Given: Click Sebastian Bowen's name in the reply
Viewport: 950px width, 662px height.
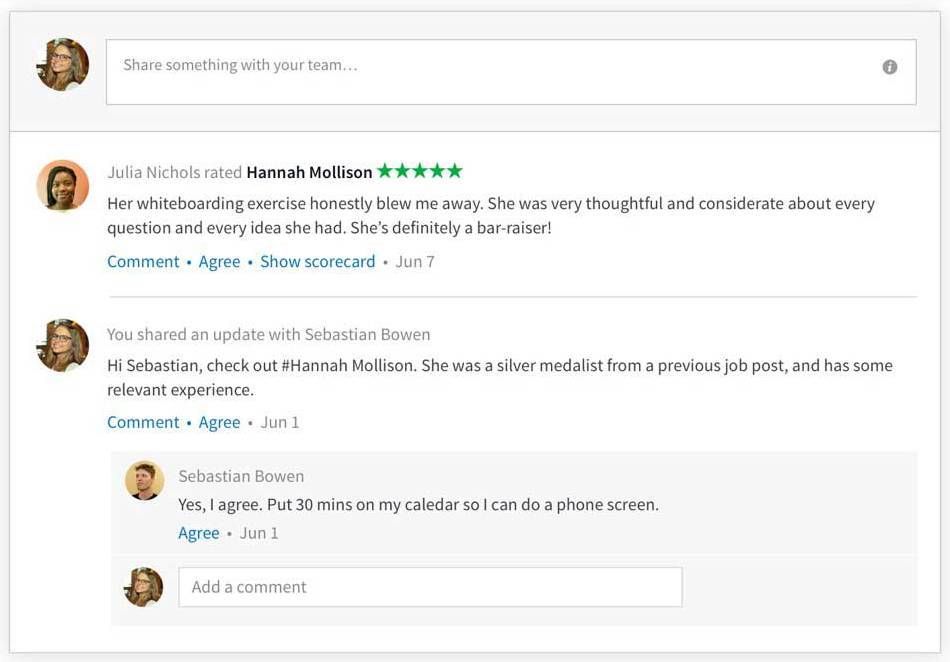Looking at the screenshot, I should point(241,476).
